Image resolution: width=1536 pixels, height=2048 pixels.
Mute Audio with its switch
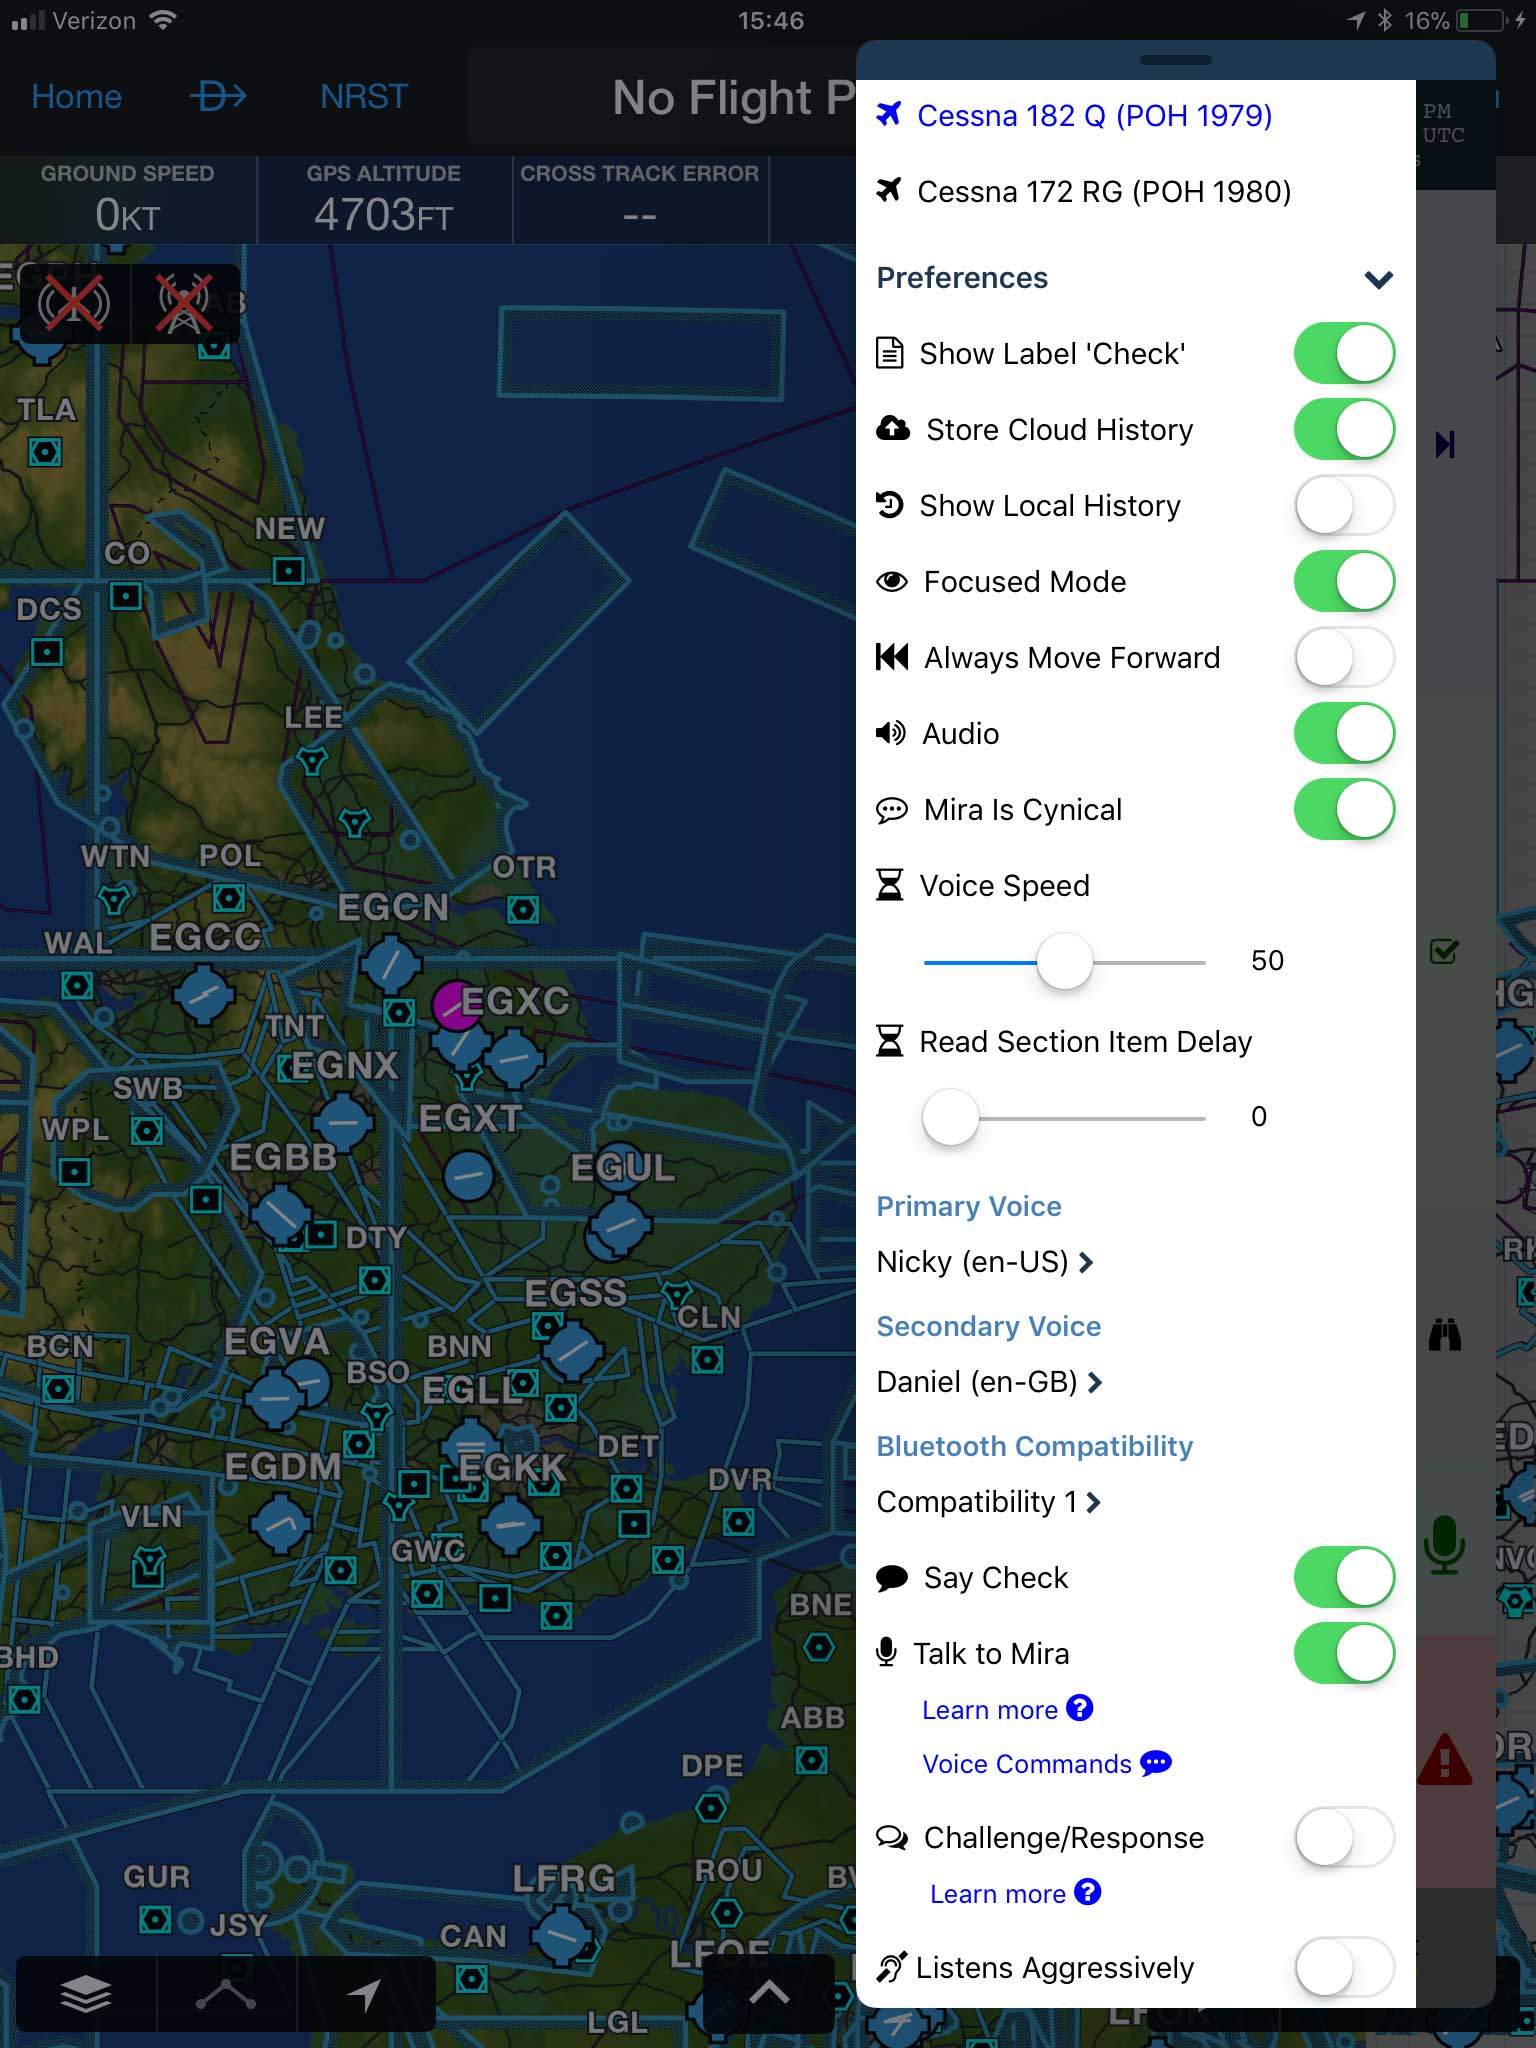point(1344,733)
